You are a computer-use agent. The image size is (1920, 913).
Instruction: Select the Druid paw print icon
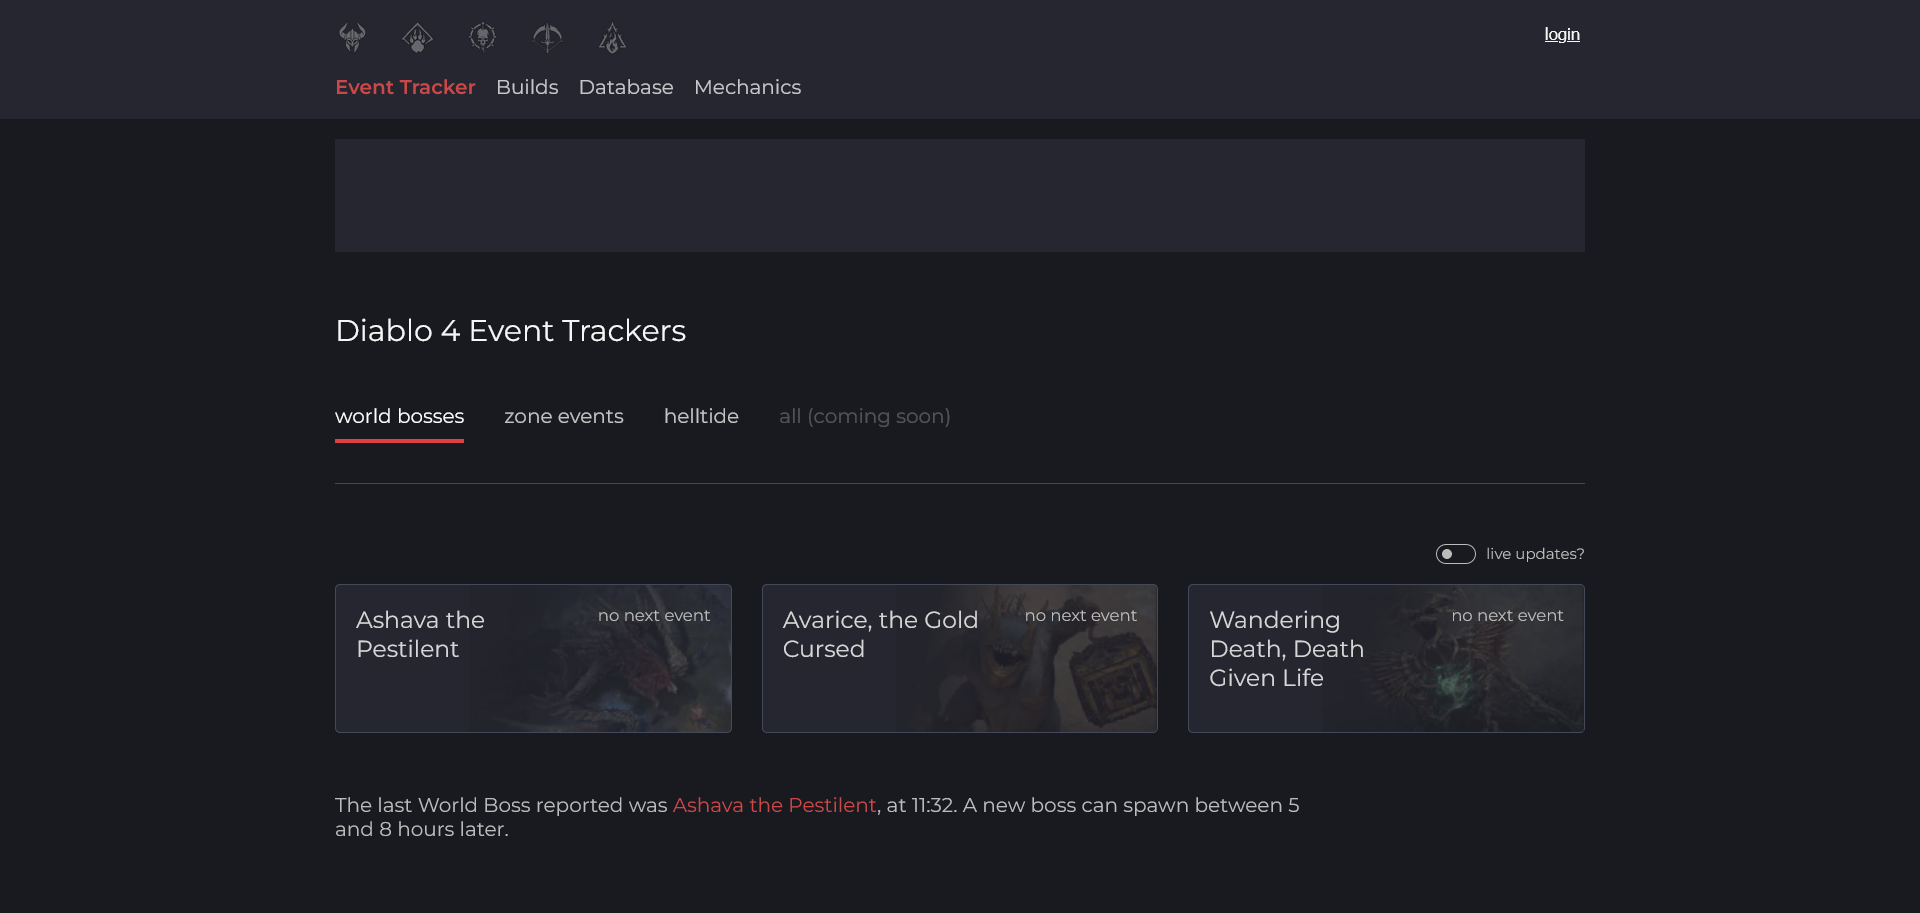click(x=417, y=38)
